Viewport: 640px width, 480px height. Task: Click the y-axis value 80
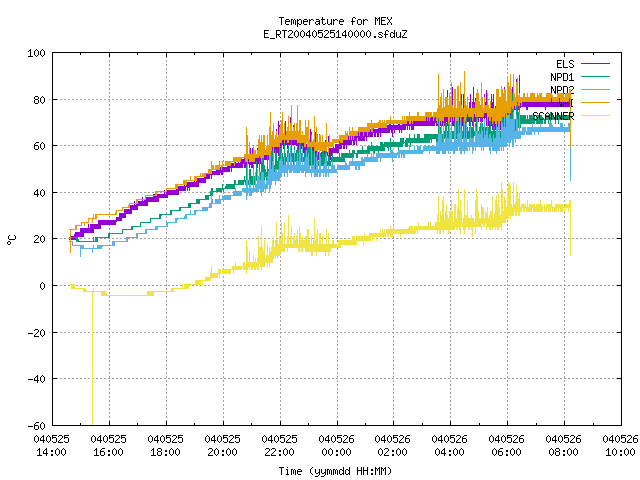(40, 100)
